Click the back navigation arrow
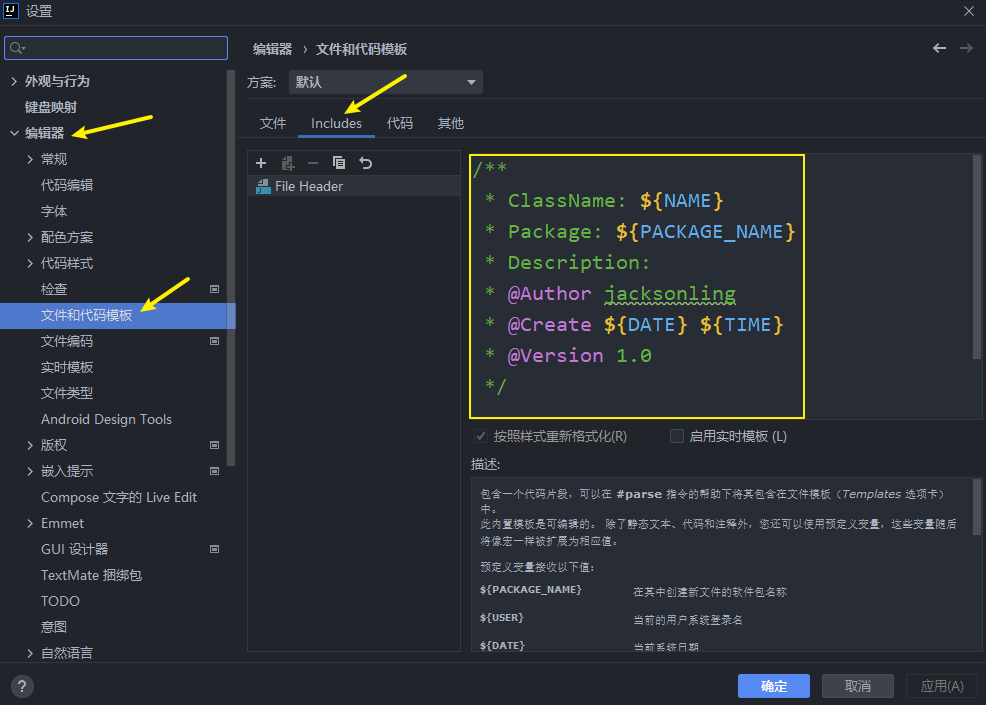986x705 pixels. (939, 48)
